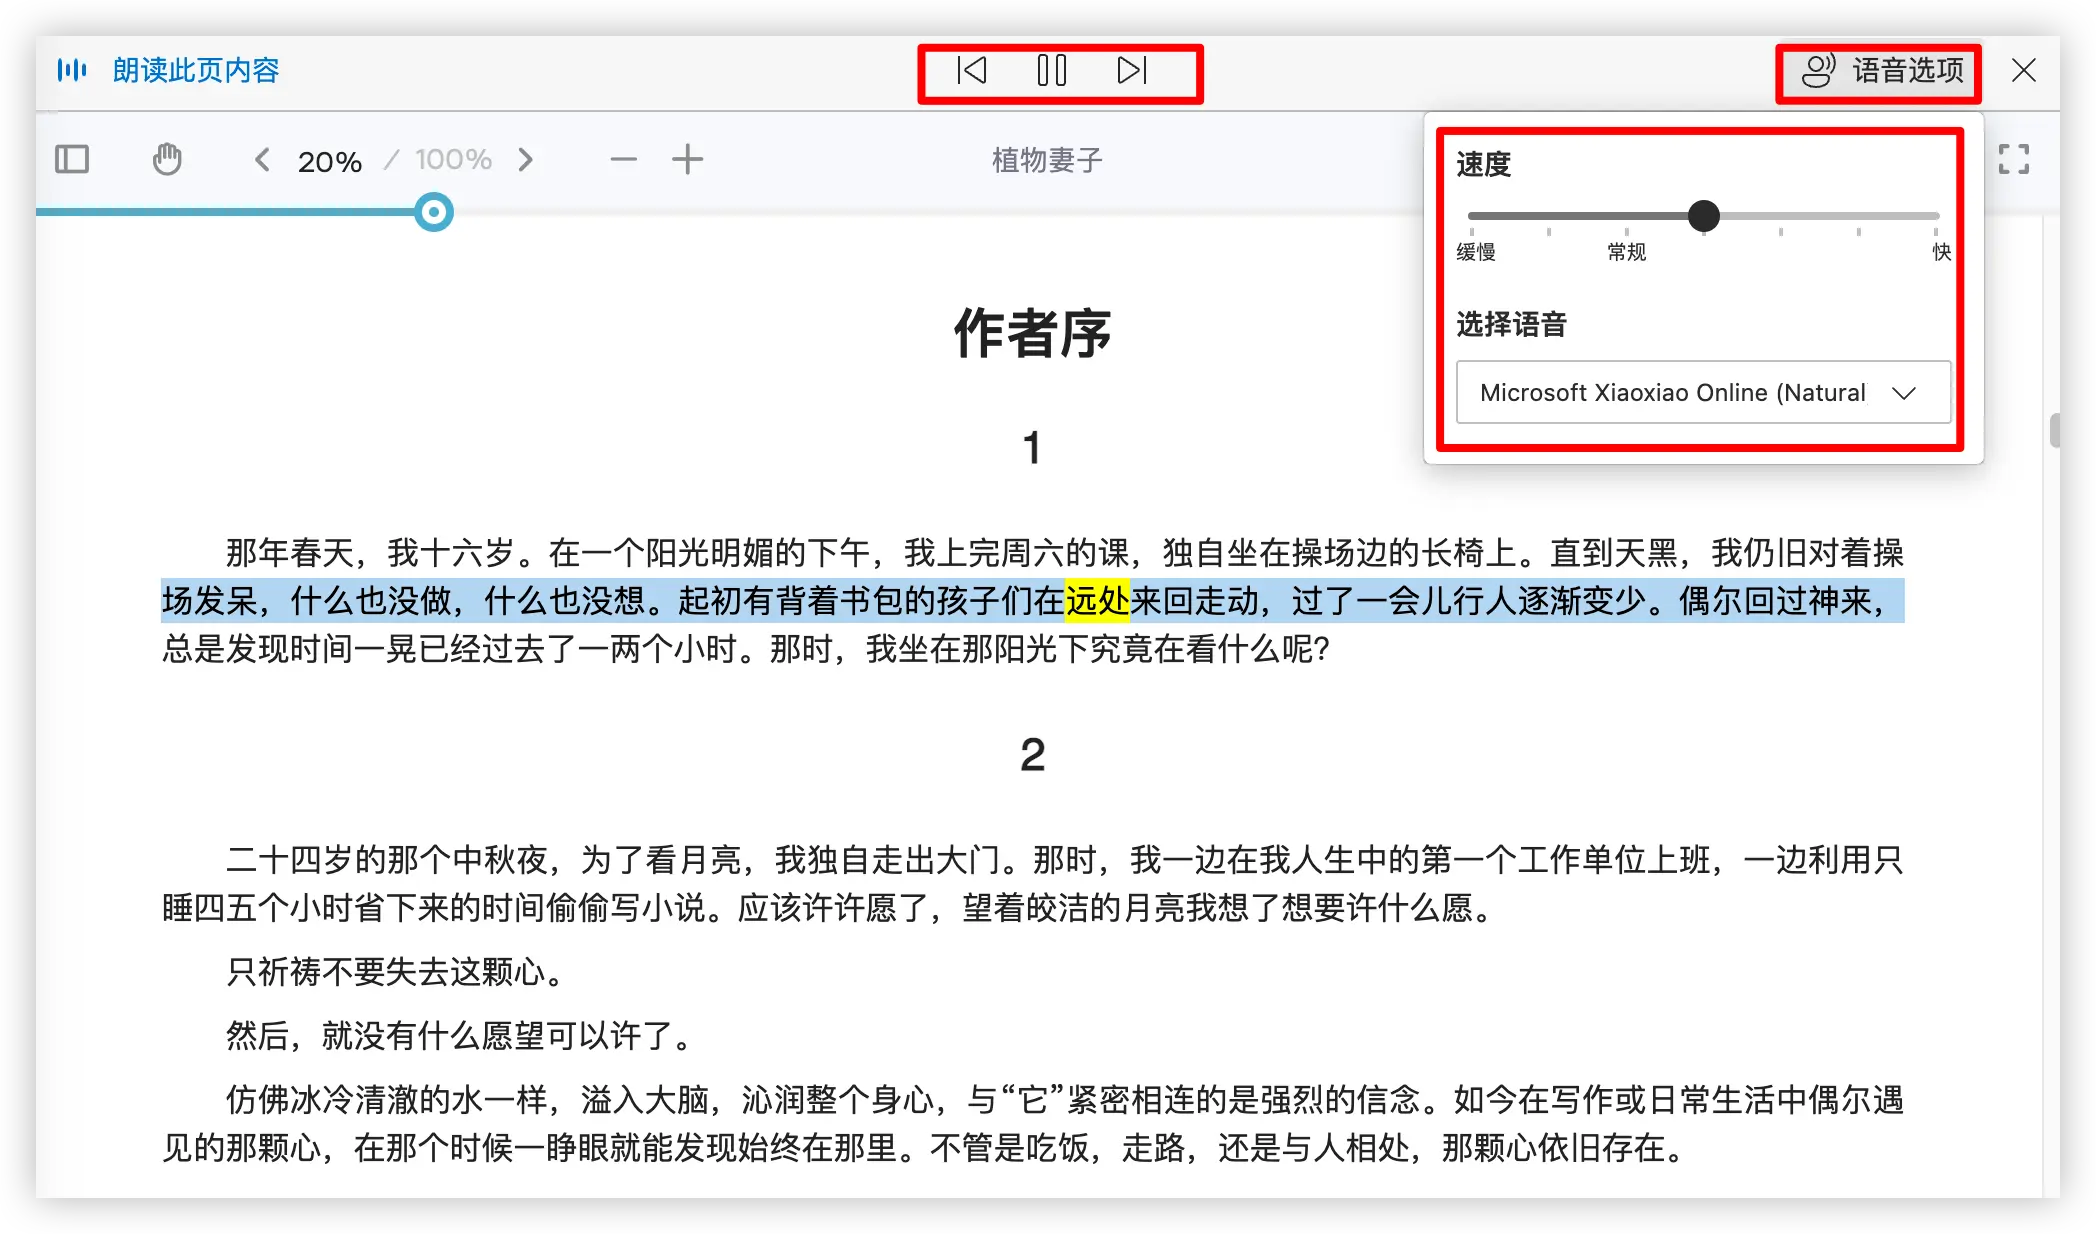Click the reading progress slider knob
Screen dimensions: 2096x1234
[x=434, y=212]
